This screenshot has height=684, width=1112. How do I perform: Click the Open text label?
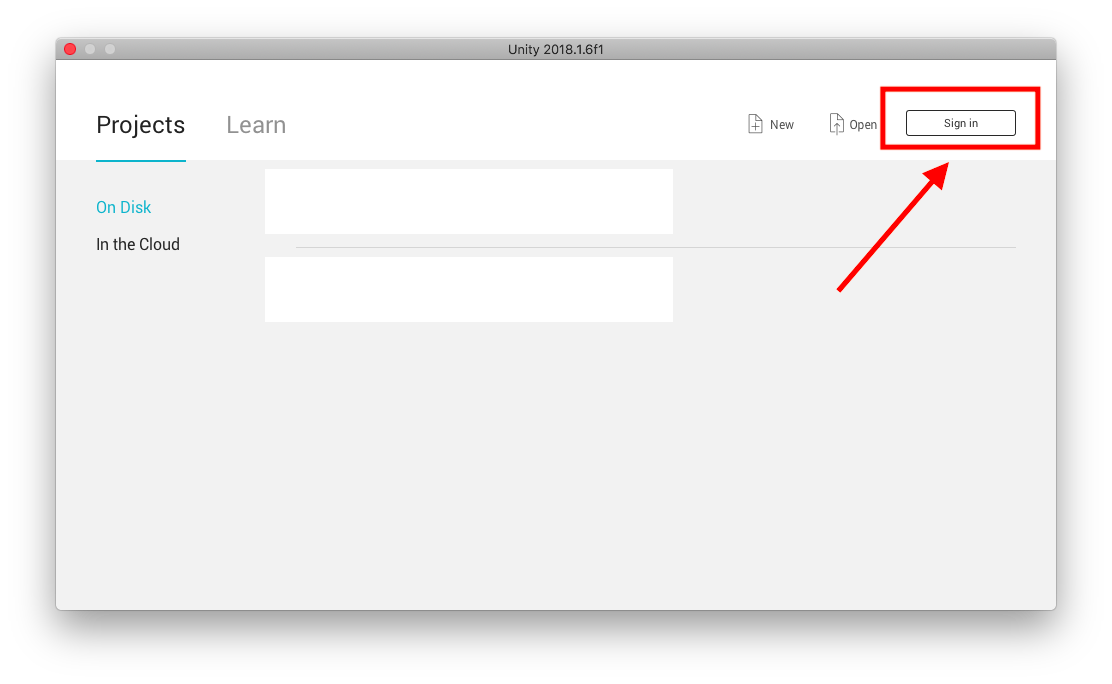pos(863,125)
